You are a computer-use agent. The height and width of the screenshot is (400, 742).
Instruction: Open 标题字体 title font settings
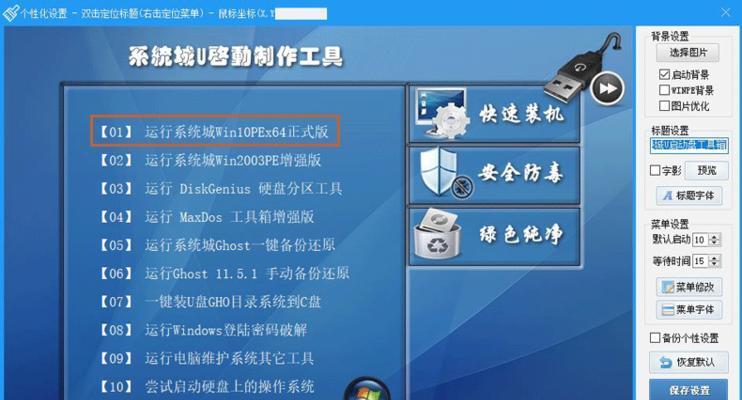point(689,196)
